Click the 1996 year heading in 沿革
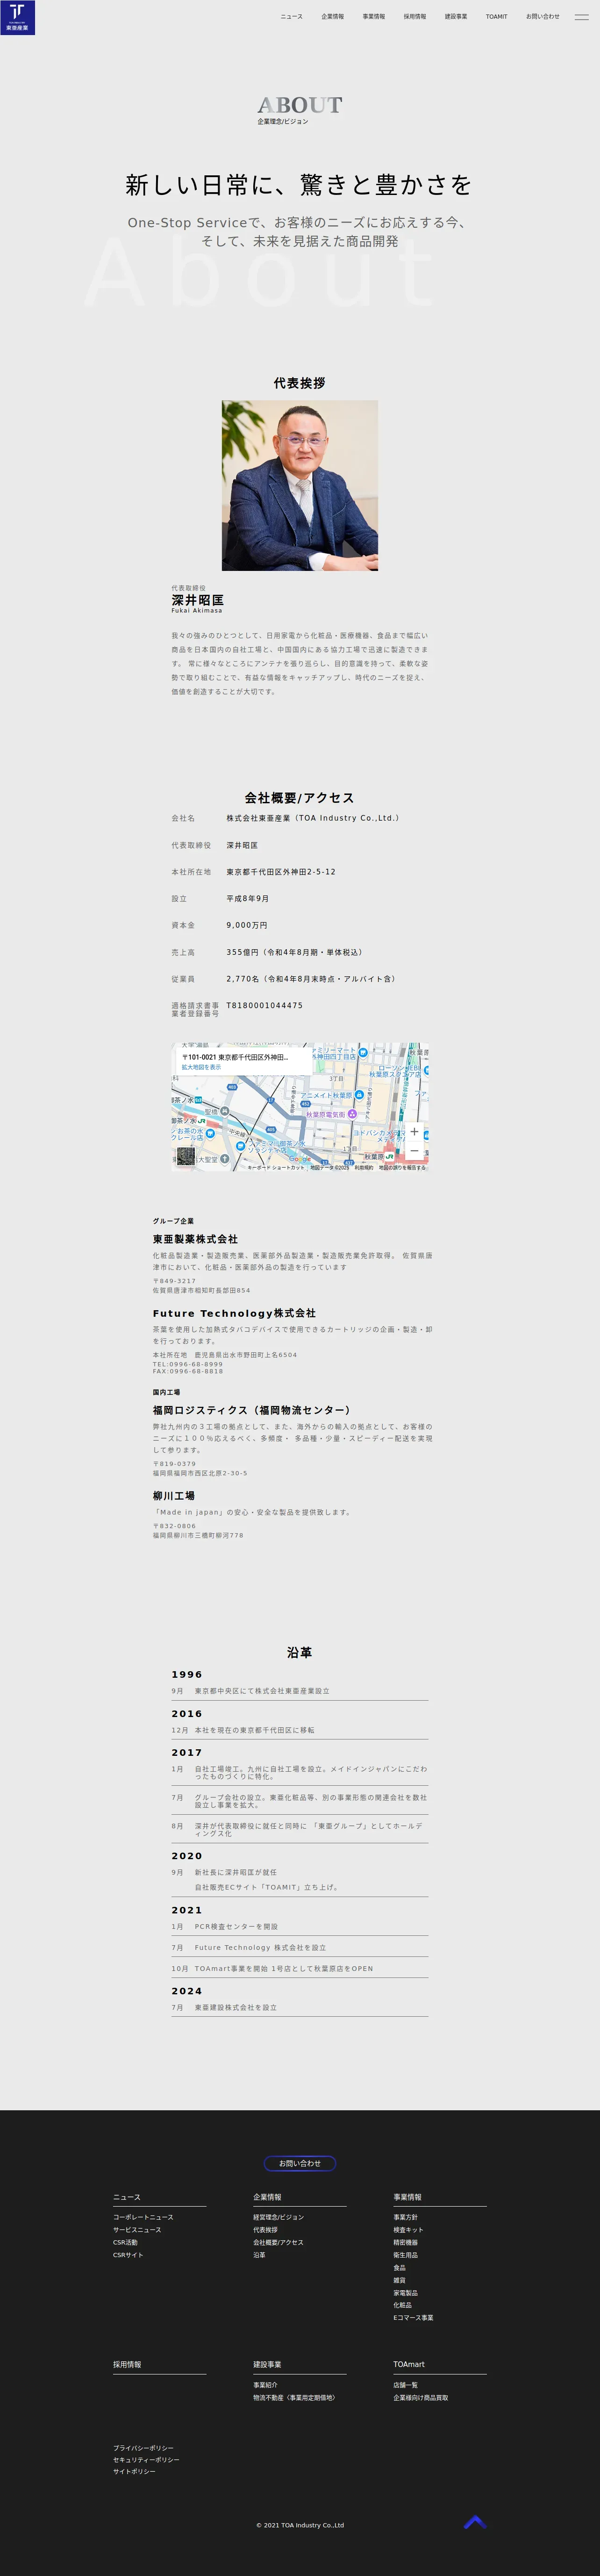The image size is (600, 2576). click(186, 1674)
